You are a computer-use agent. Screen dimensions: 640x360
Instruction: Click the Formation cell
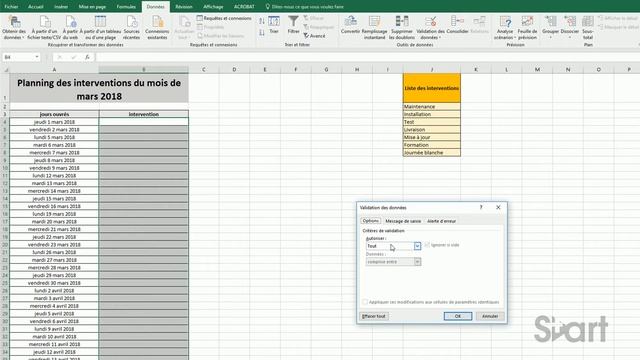coord(432,145)
